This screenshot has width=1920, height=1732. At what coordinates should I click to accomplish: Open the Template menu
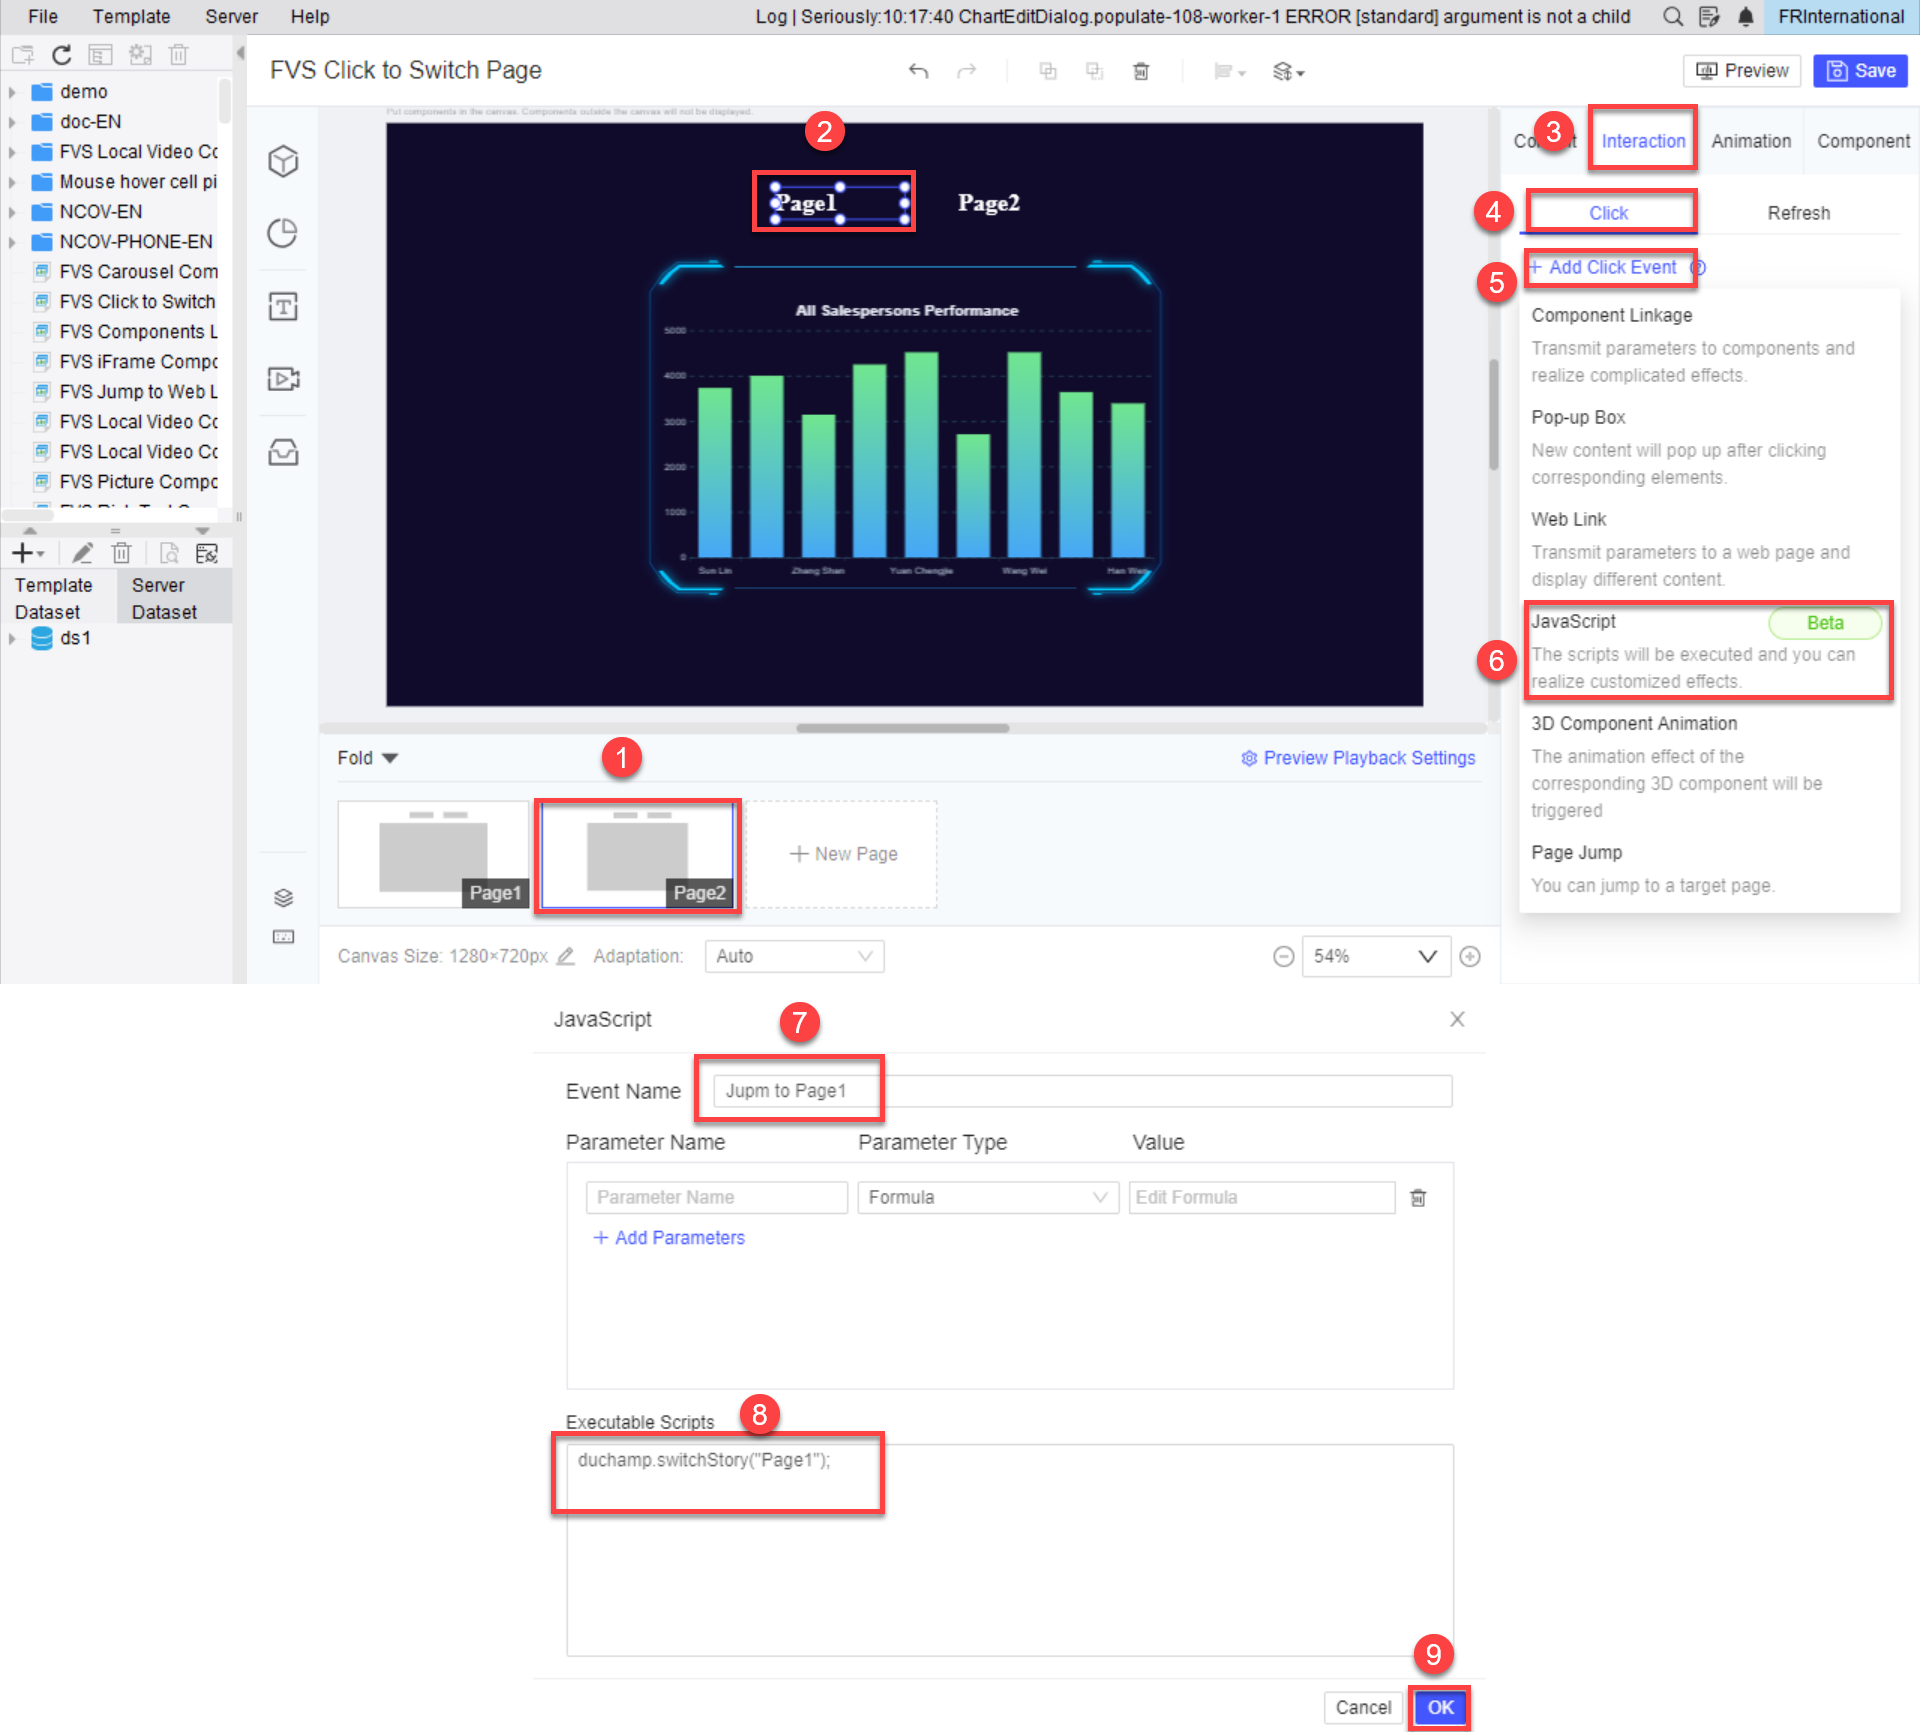click(131, 16)
